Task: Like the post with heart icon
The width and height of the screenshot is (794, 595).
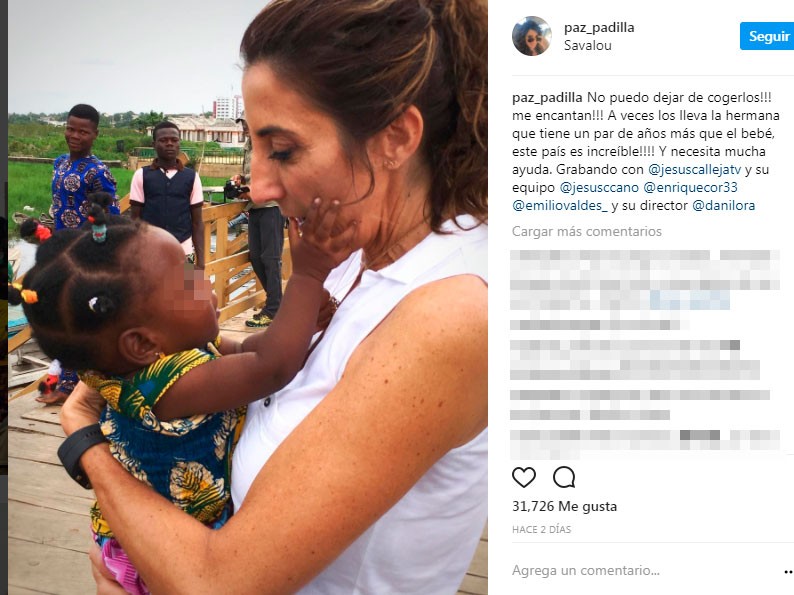Action: pyautogui.click(x=524, y=478)
